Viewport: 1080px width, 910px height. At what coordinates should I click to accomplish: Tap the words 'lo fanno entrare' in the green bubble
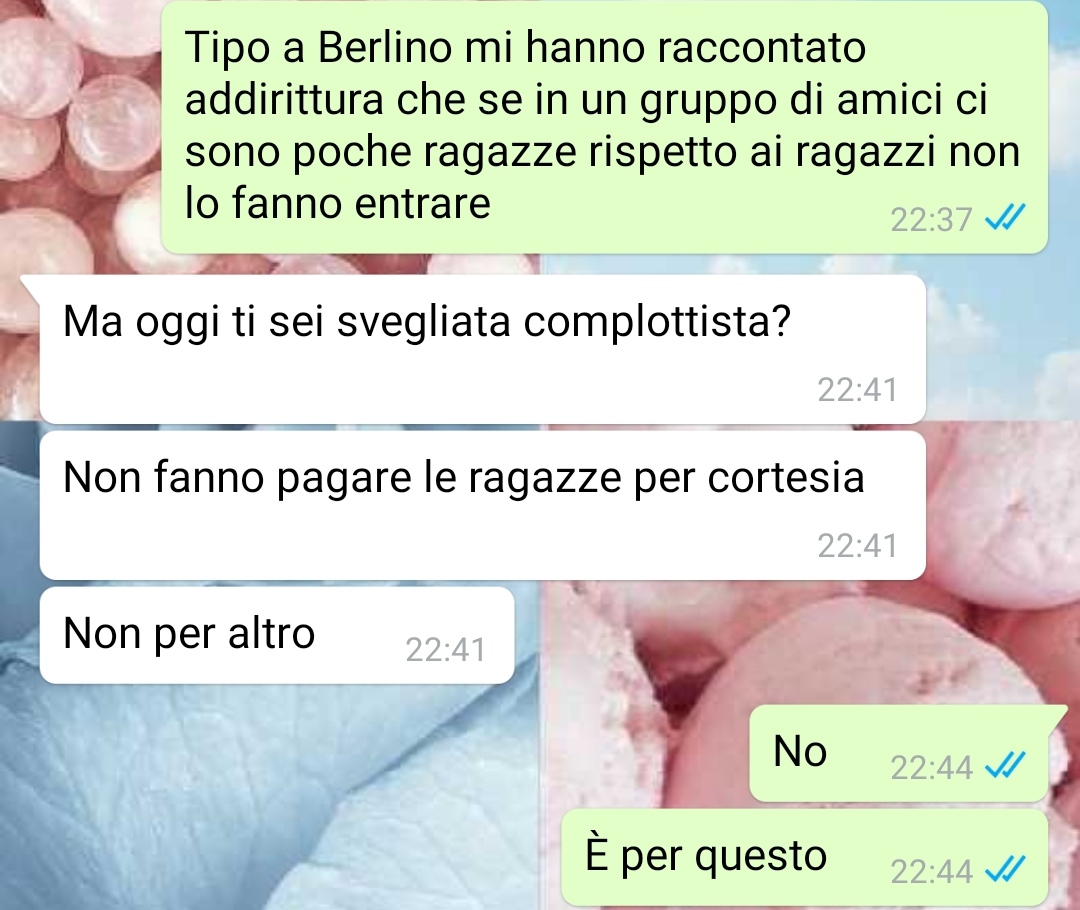338,203
